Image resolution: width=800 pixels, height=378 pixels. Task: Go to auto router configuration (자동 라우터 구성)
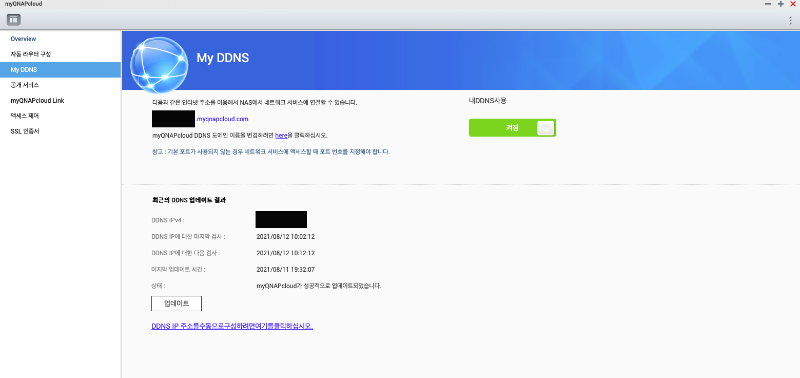pyautogui.click(x=31, y=54)
